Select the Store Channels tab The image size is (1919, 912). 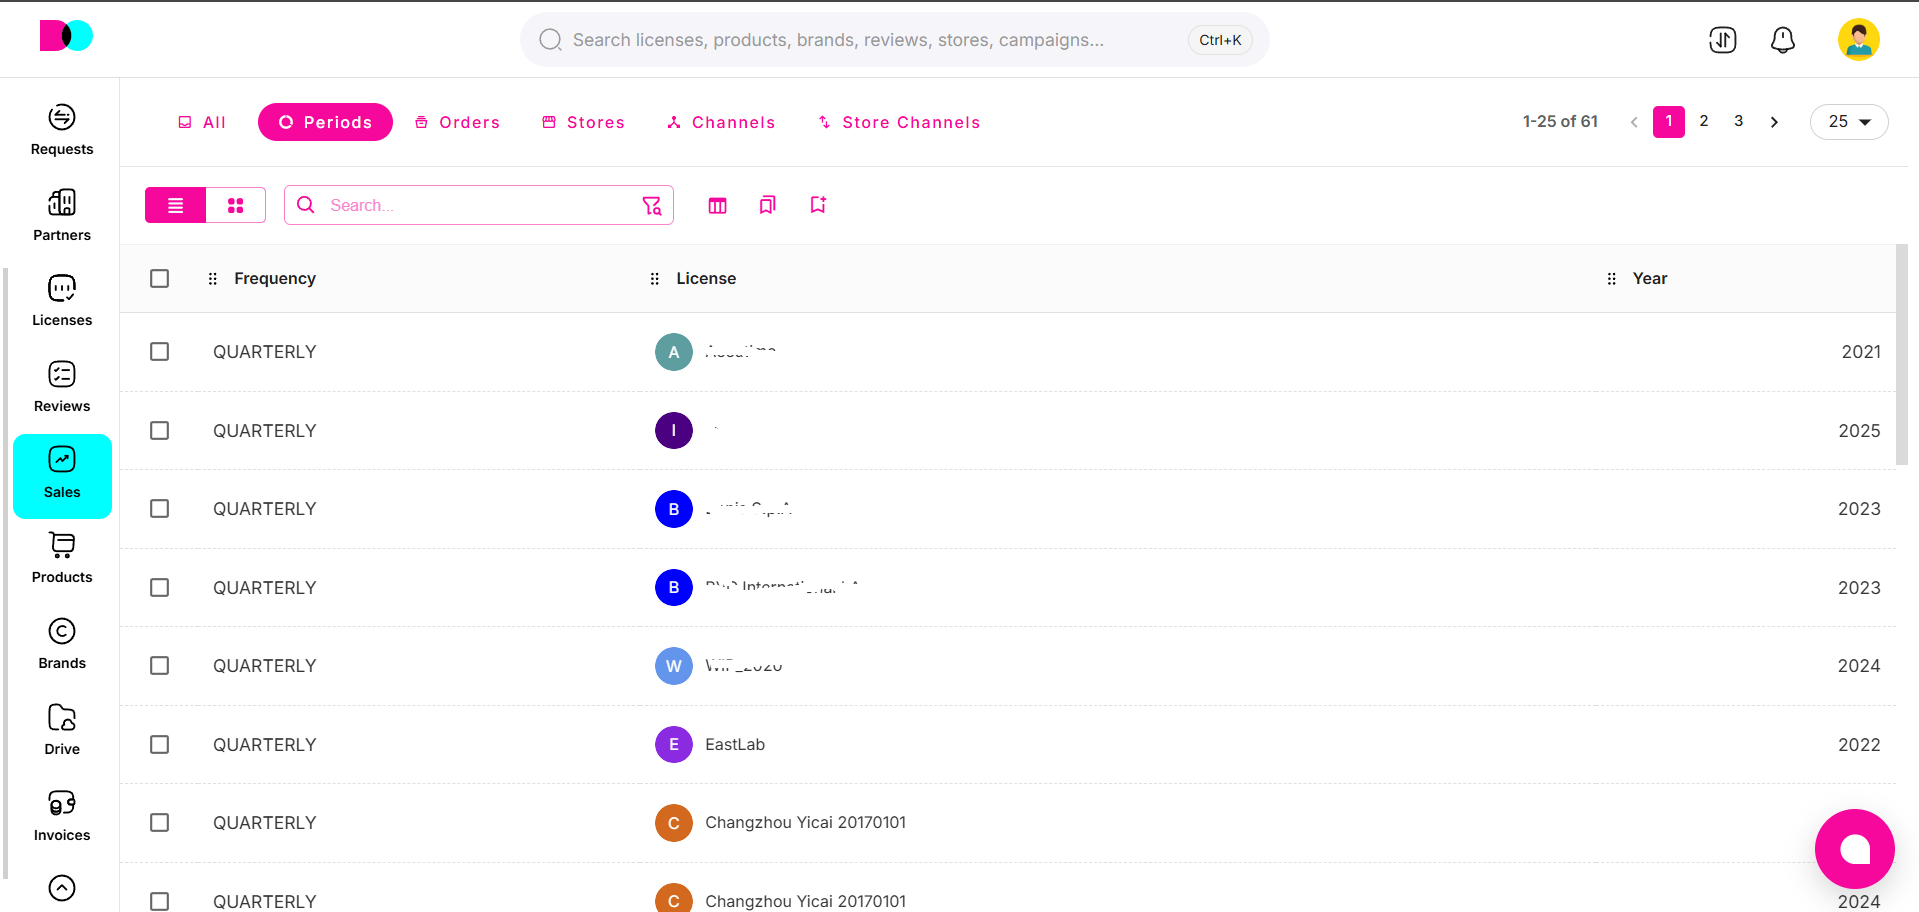coord(899,122)
